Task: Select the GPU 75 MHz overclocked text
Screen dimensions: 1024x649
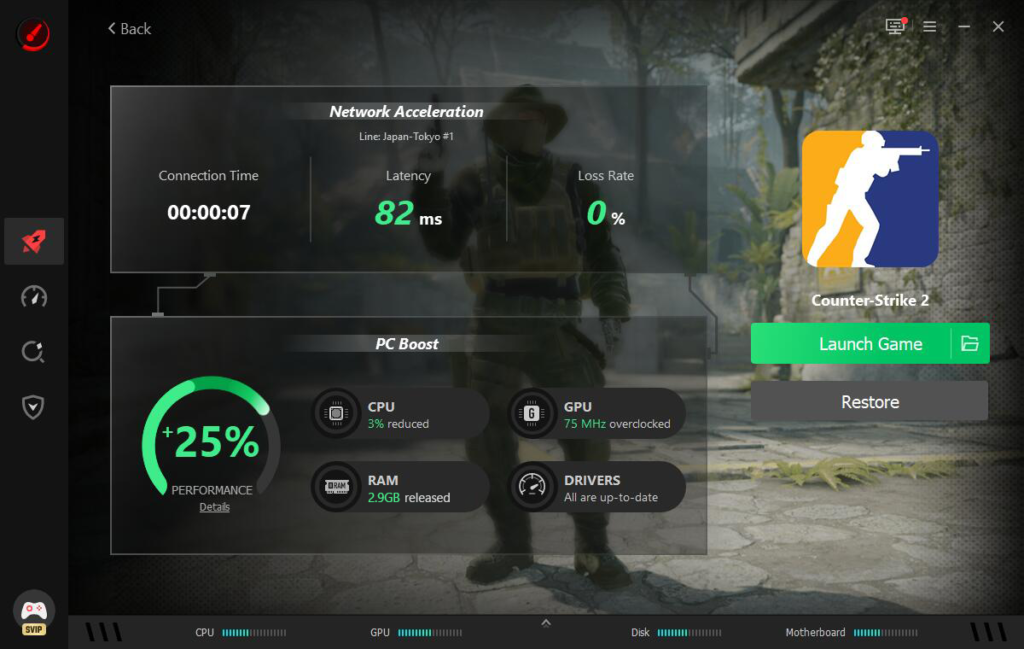Action: pyautogui.click(x=616, y=424)
